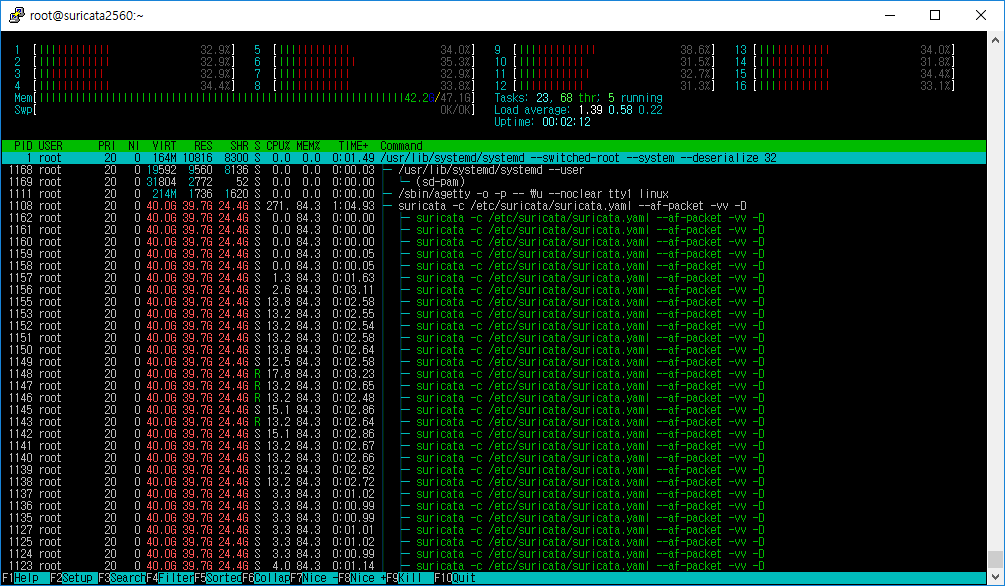Screen dimensions: 1005x586
Task: Select the (sd-pam) process row
Action: [494, 182]
